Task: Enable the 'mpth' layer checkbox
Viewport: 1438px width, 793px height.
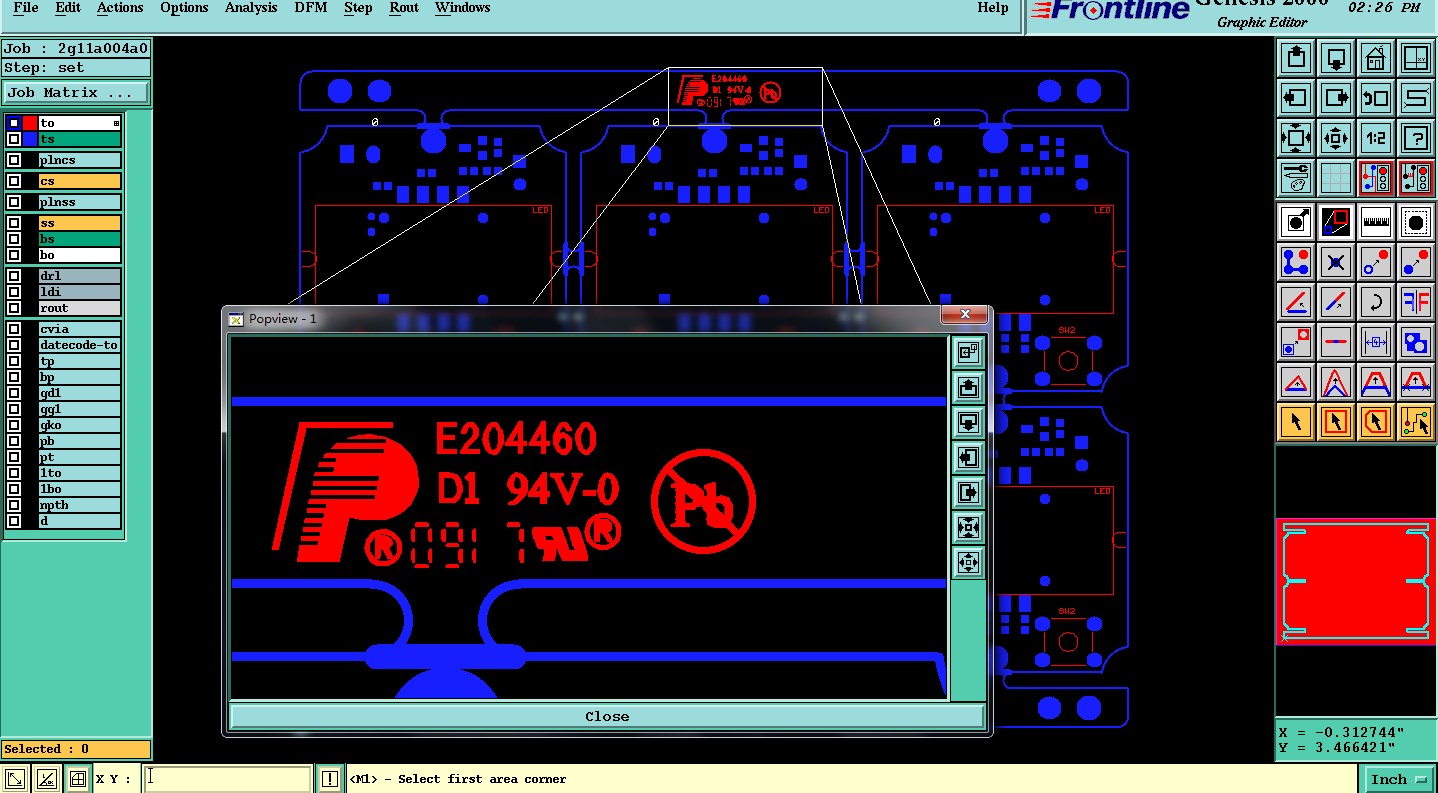Action: pyautogui.click(x=14, y=505)
